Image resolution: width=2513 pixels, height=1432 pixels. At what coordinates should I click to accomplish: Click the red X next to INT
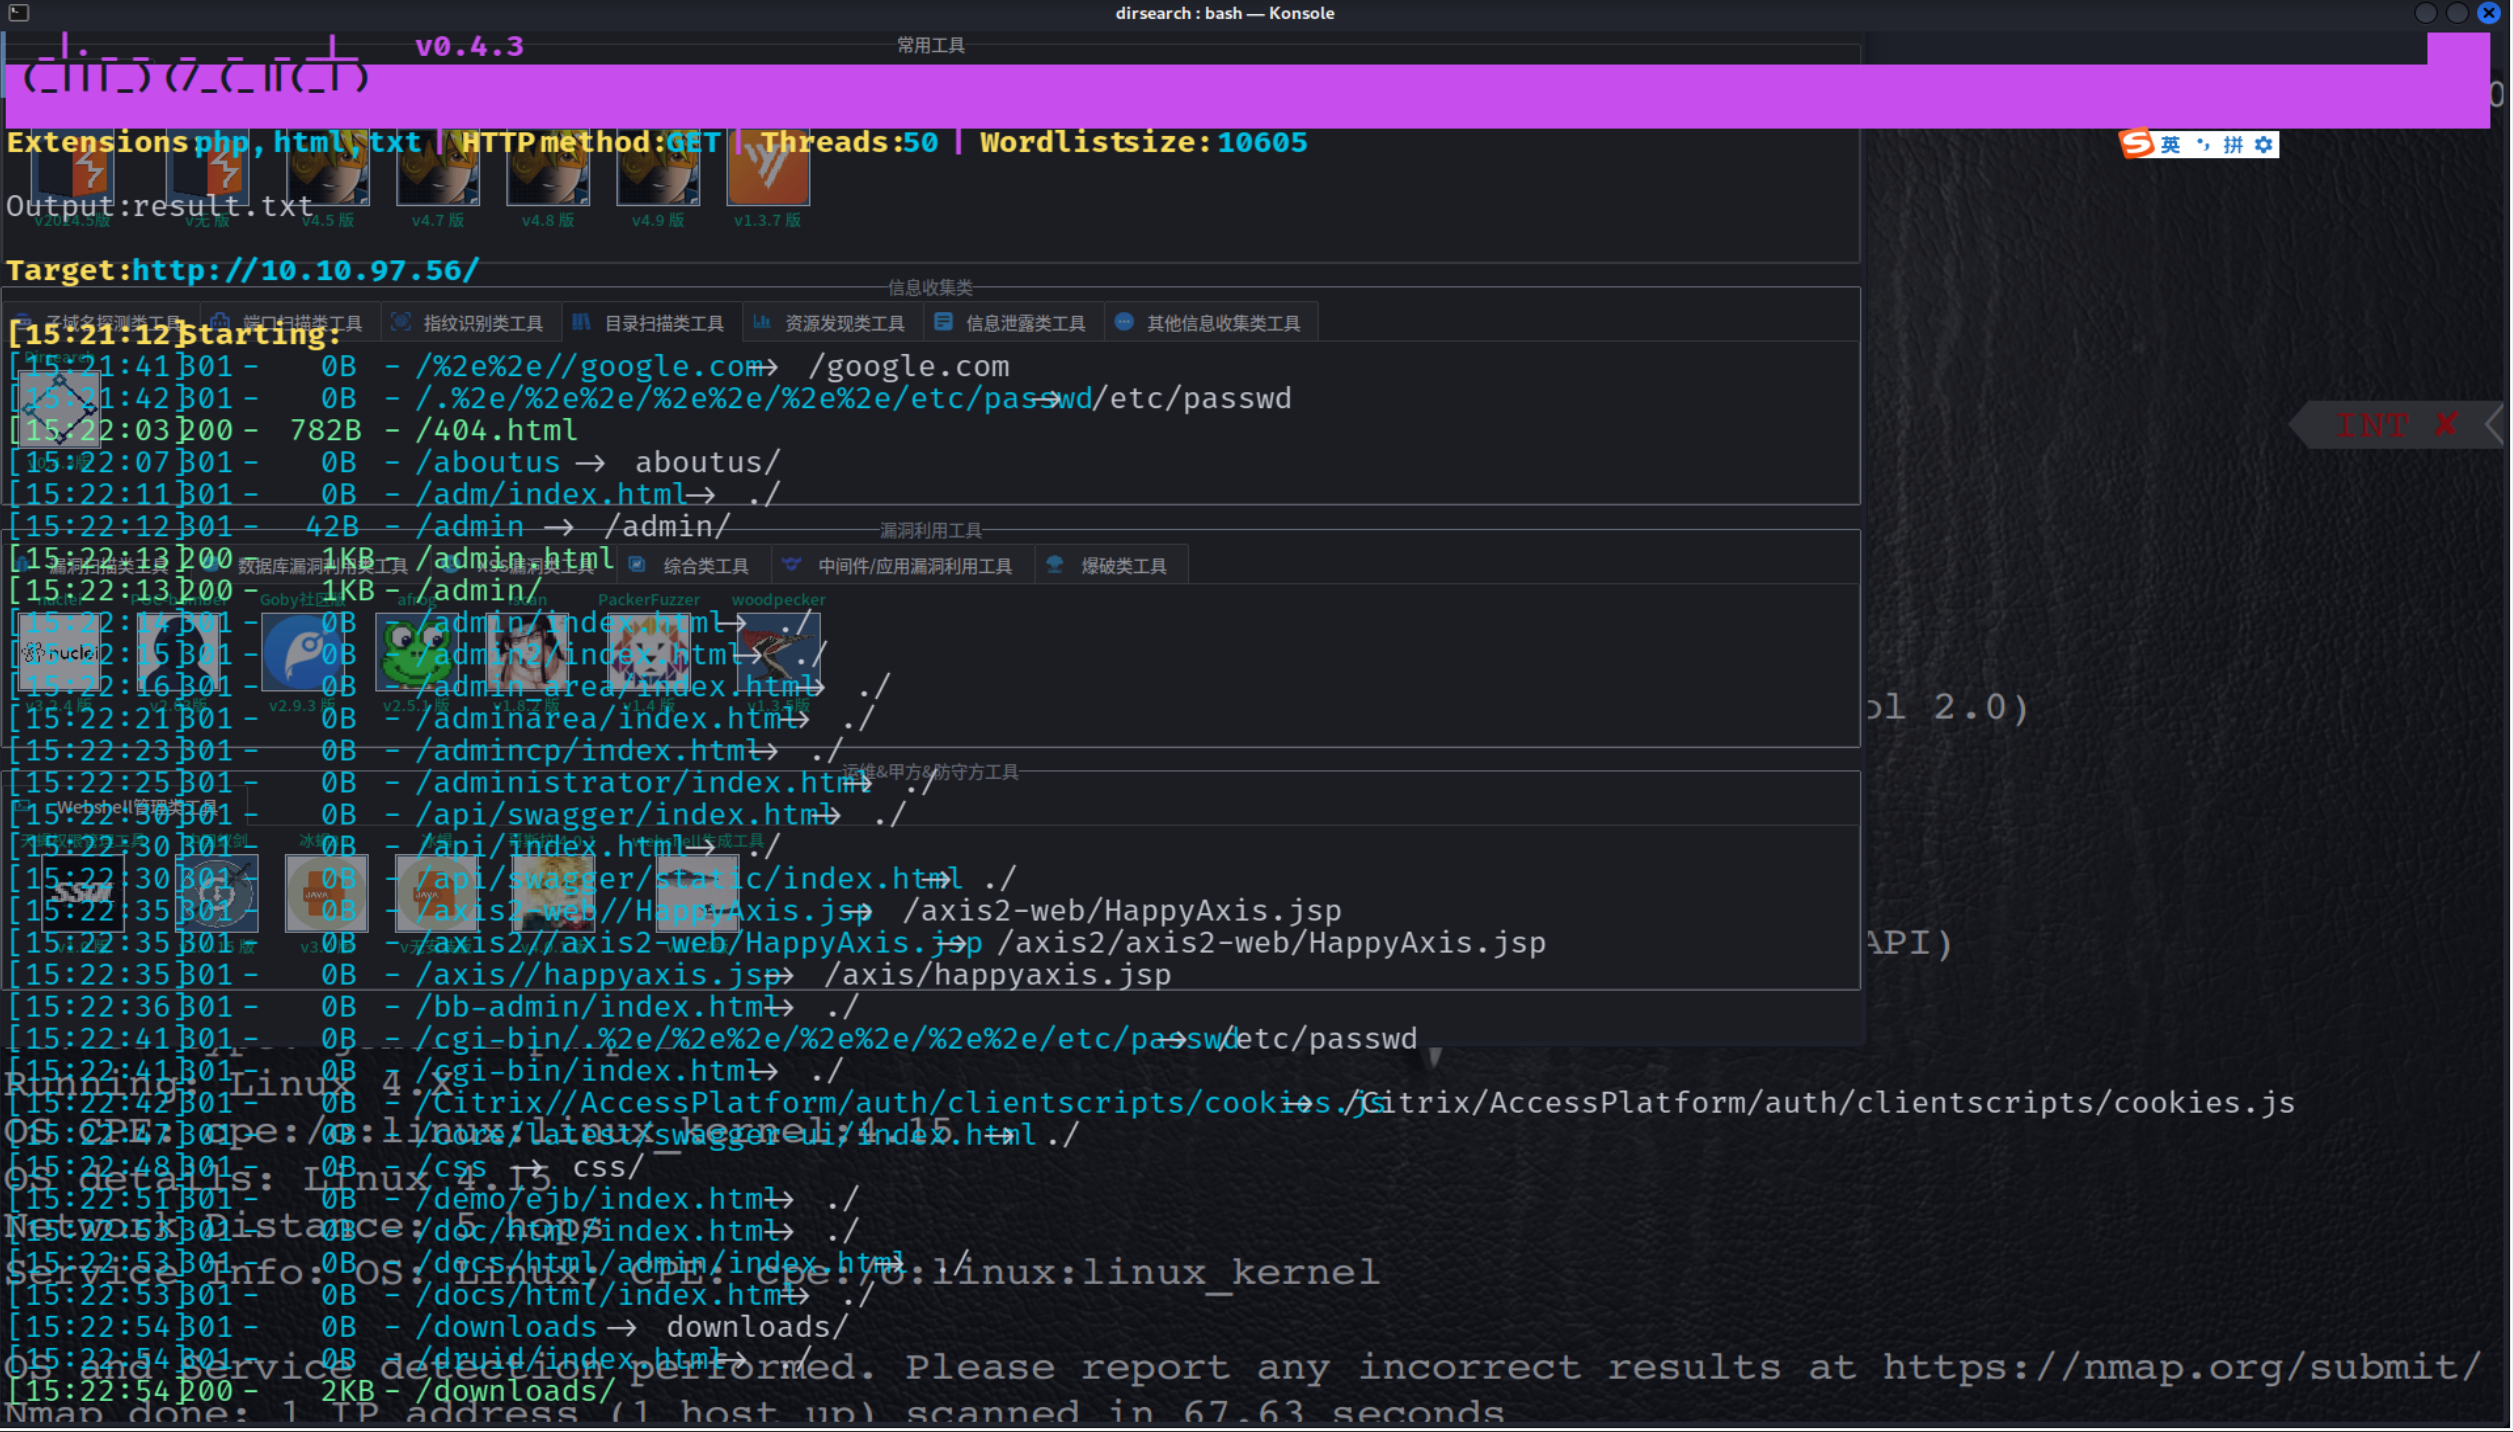tap(2445, 425)
